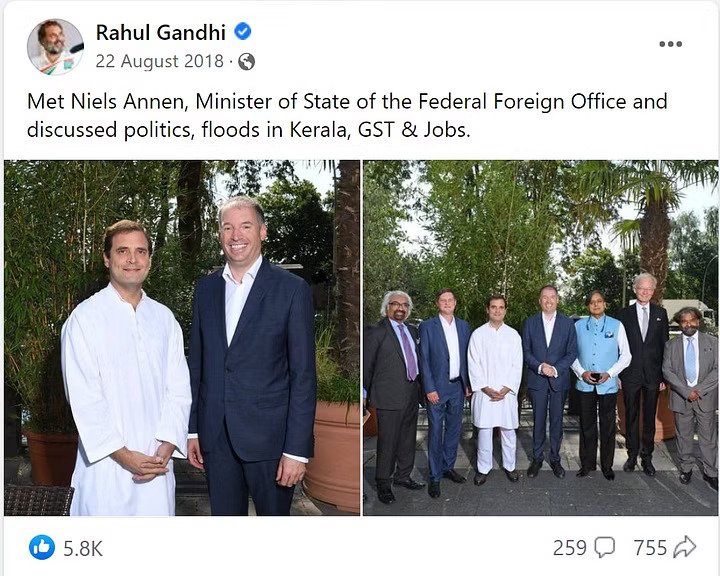Open the 22 August 2018 timestamp

click(x=159, y=61)
